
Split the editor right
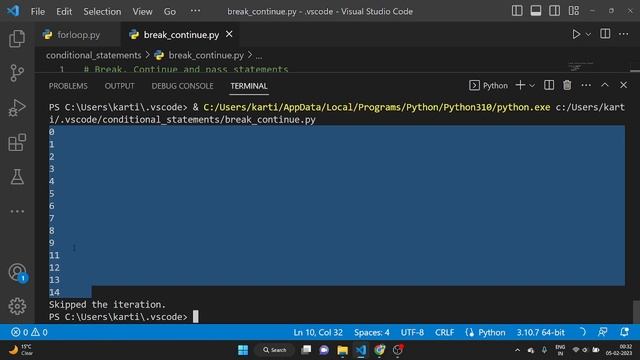(605, 34)
